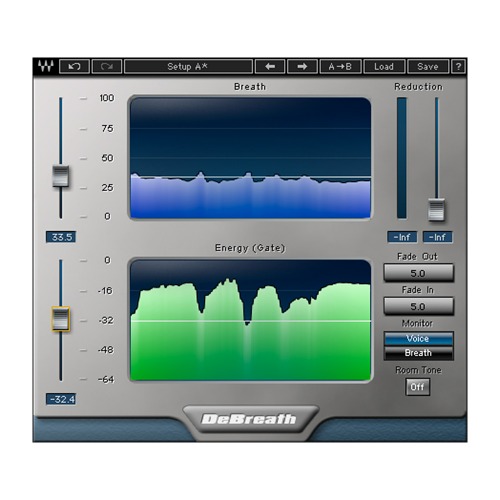The image size is (500, 500).
Task: Go to previous preset arrow
Action: click(270, 66)
